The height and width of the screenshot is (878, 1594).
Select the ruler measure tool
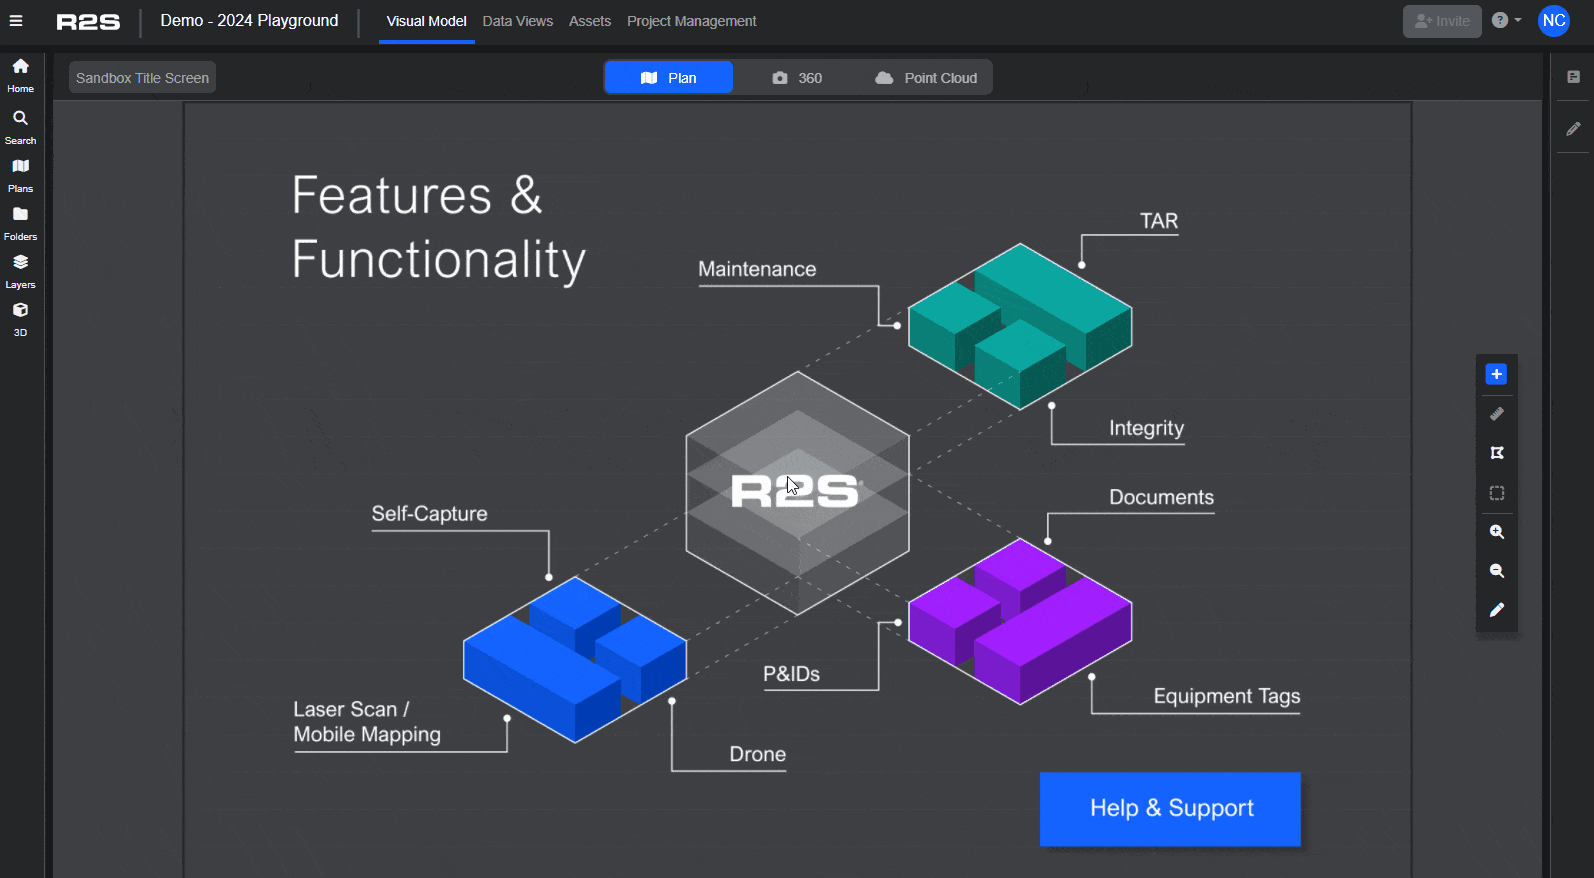(1496, 413)
